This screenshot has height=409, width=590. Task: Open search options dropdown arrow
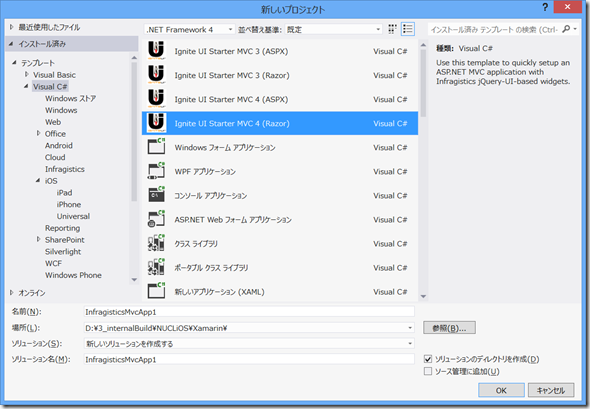tap(575, 29)
